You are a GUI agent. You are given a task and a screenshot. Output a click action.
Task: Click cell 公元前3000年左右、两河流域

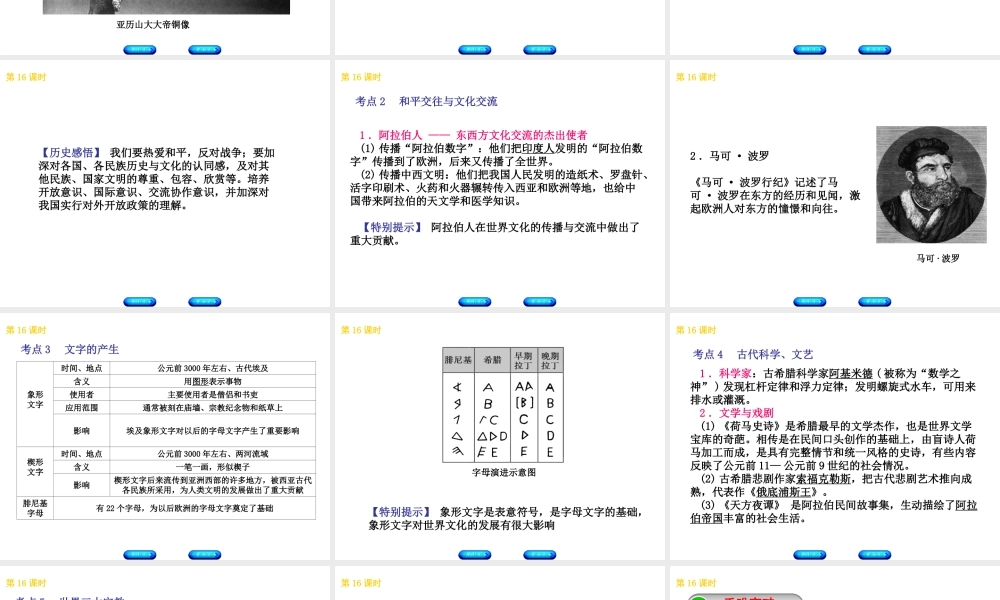(x=213, y=453)
